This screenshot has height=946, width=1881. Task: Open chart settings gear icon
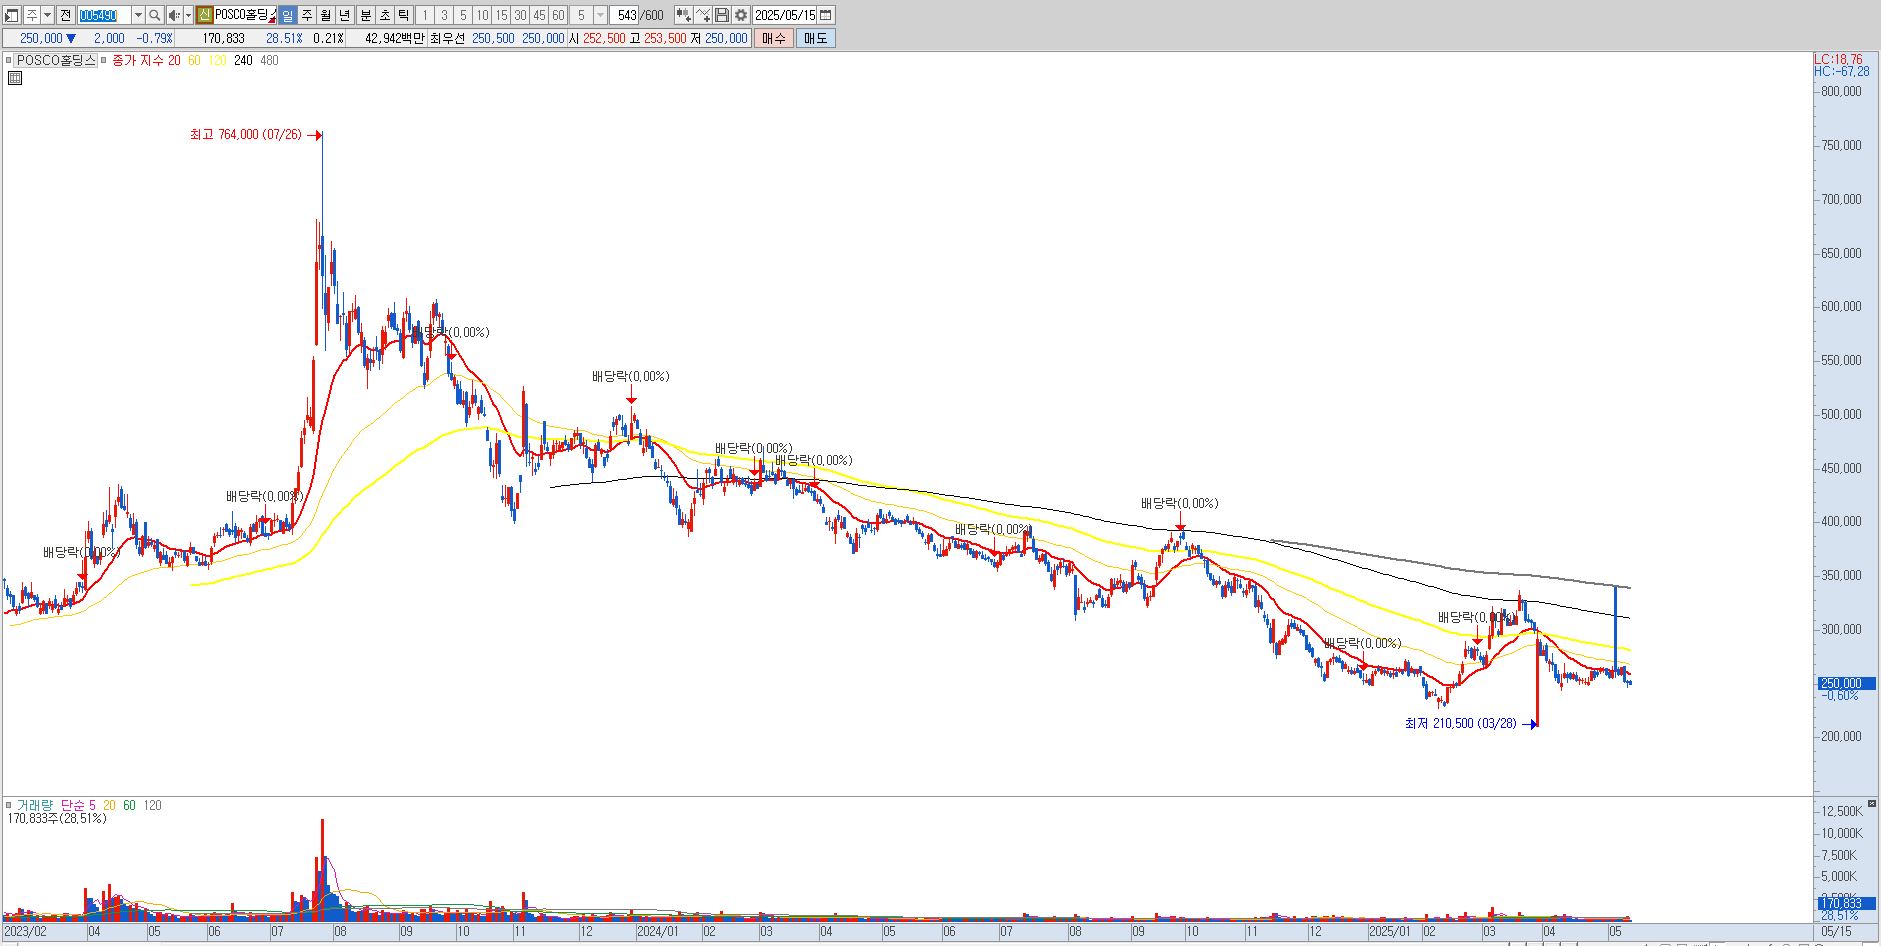click(x=741, y=15)
